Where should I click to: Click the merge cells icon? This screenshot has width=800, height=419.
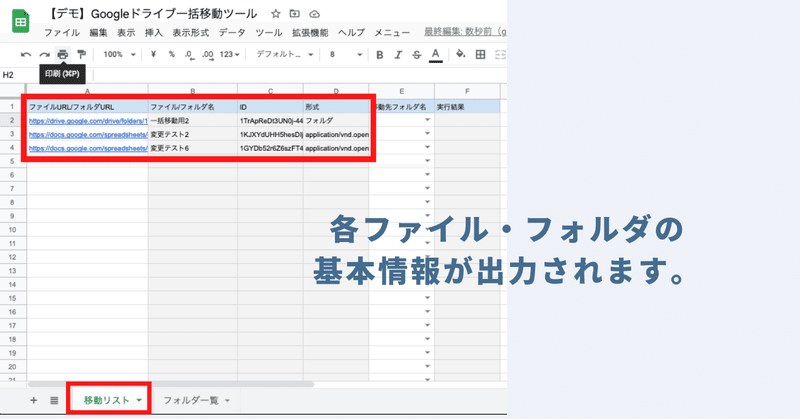(500, 54)
